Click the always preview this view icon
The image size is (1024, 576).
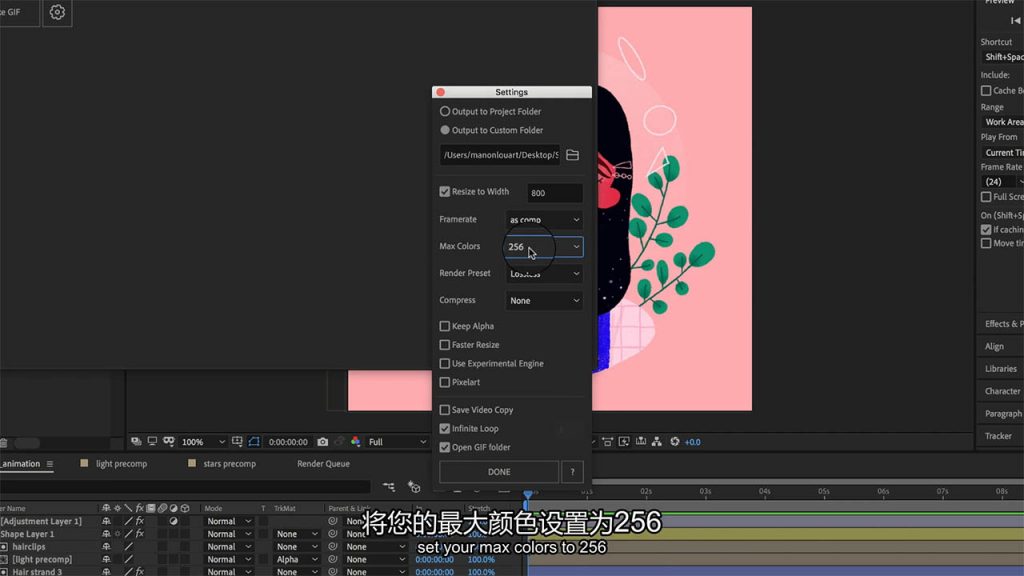(x=136, y=442)
